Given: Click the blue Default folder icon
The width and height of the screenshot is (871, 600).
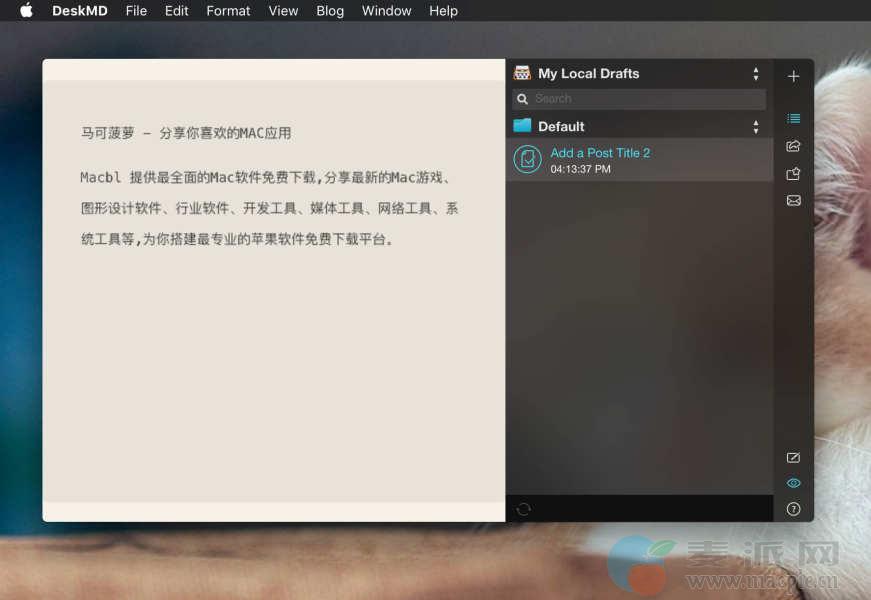Looking at the screenshot, I should pyautogui.click(x=522, y=126).
